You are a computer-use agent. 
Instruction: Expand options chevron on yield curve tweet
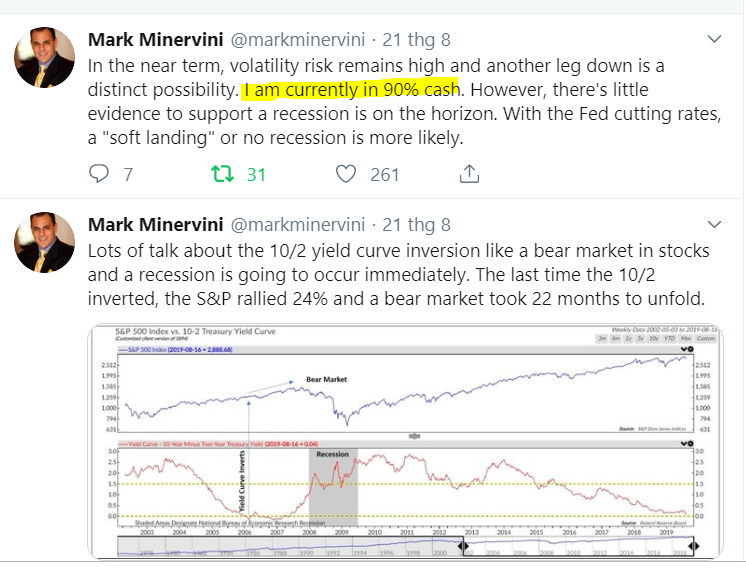click(x=714, y=222)
